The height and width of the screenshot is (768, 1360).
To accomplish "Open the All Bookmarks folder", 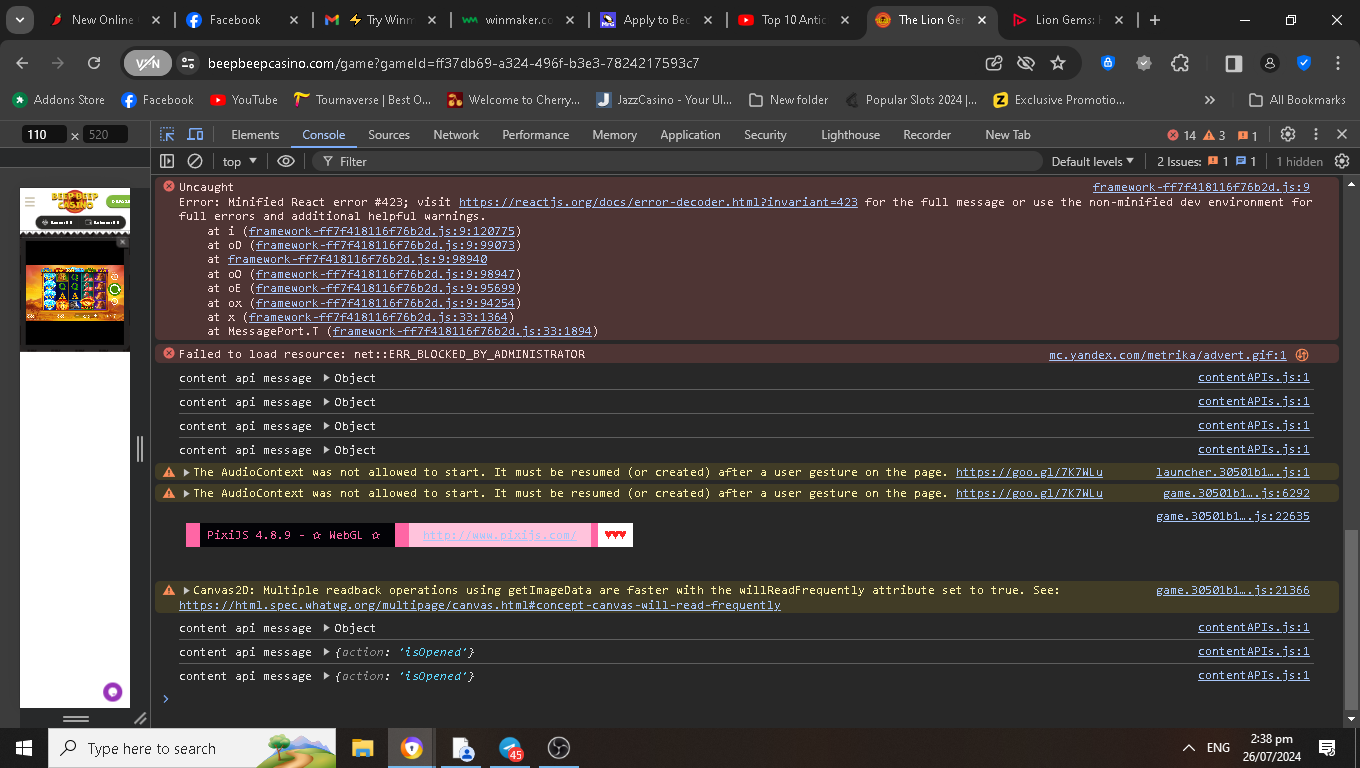I will 1298,100.
